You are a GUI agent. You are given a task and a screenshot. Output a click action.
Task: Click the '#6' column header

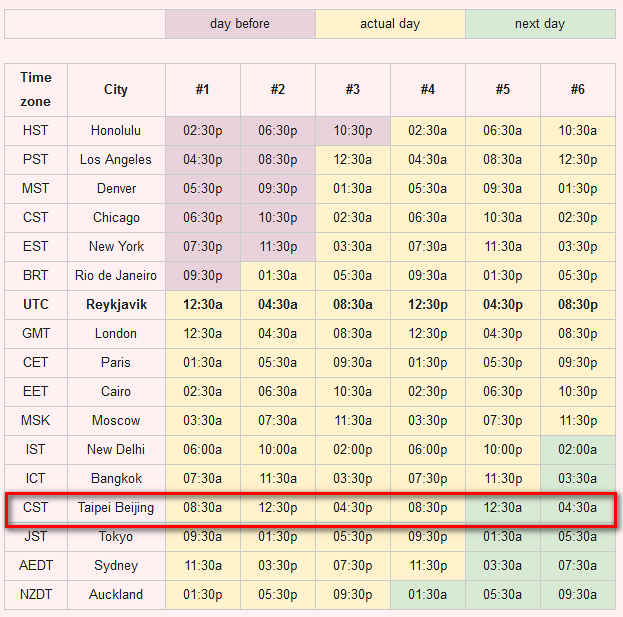578,89
